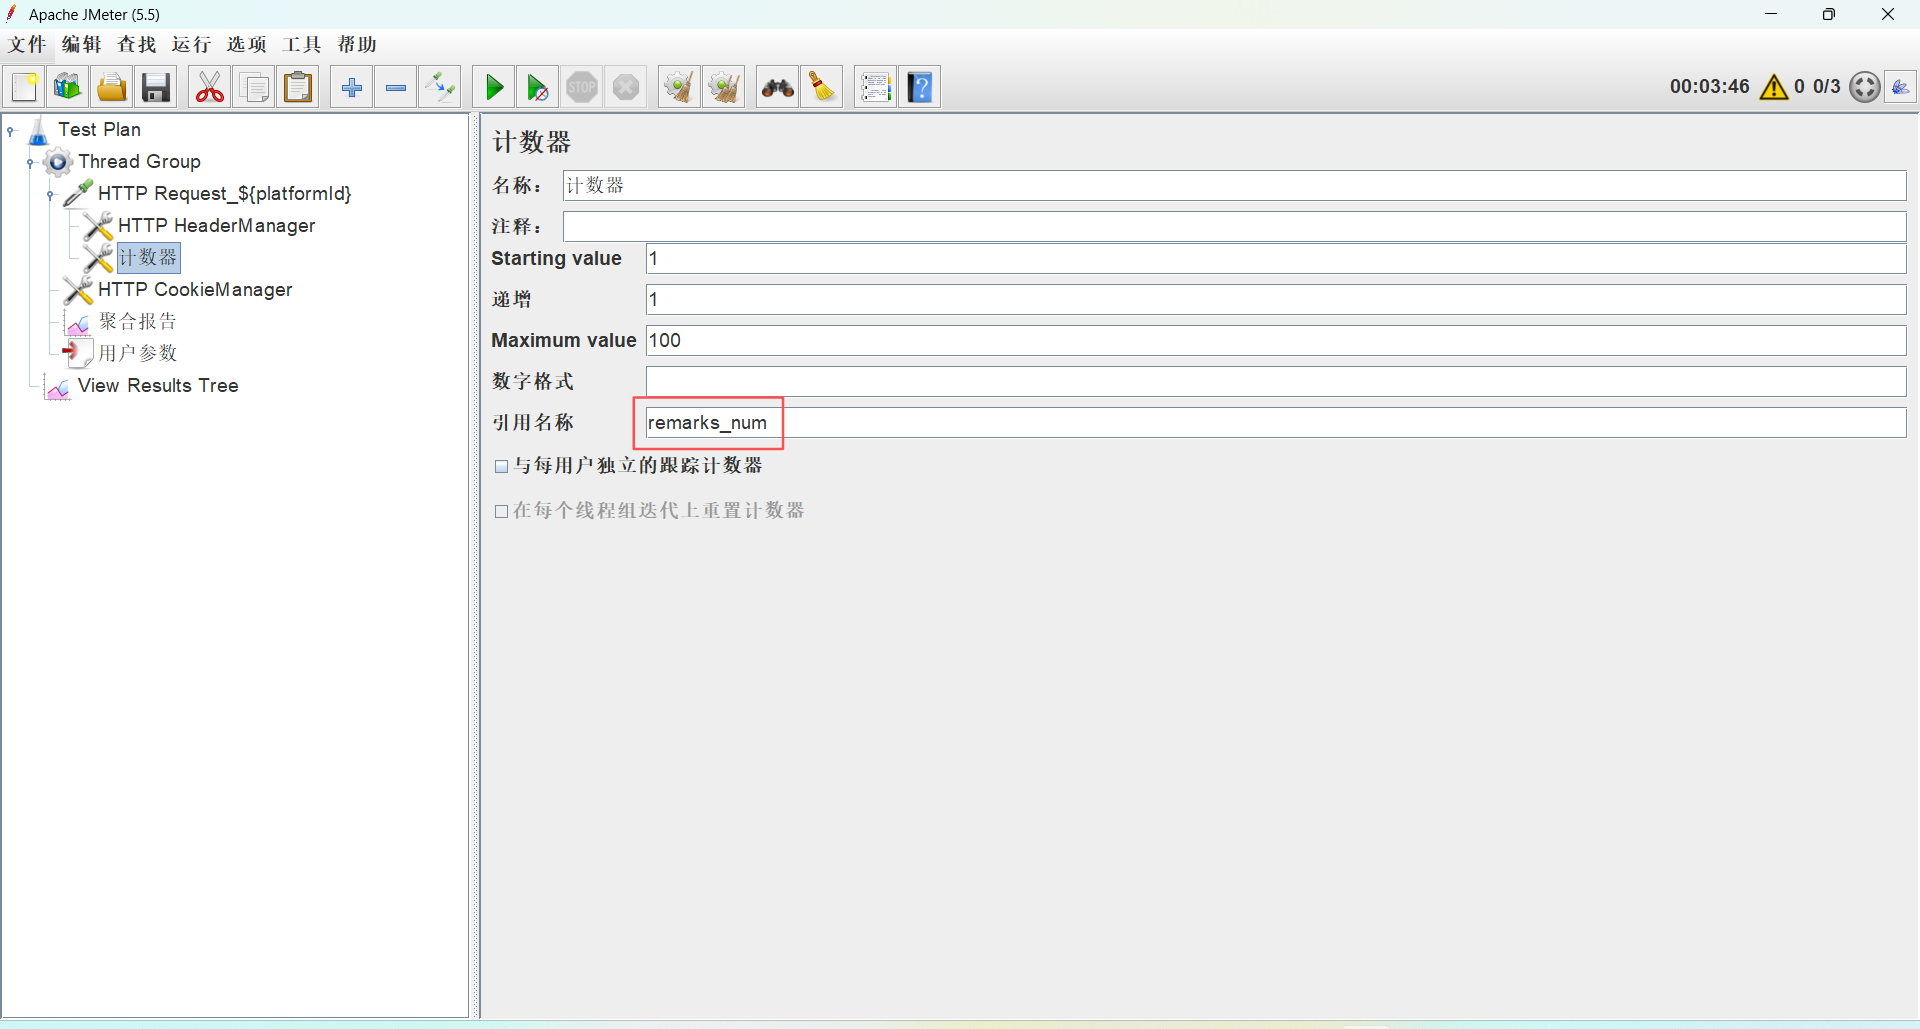Click the yellow warning log icon
This screenshot has width=1920, height=1029.
(x=1774, y=87)
